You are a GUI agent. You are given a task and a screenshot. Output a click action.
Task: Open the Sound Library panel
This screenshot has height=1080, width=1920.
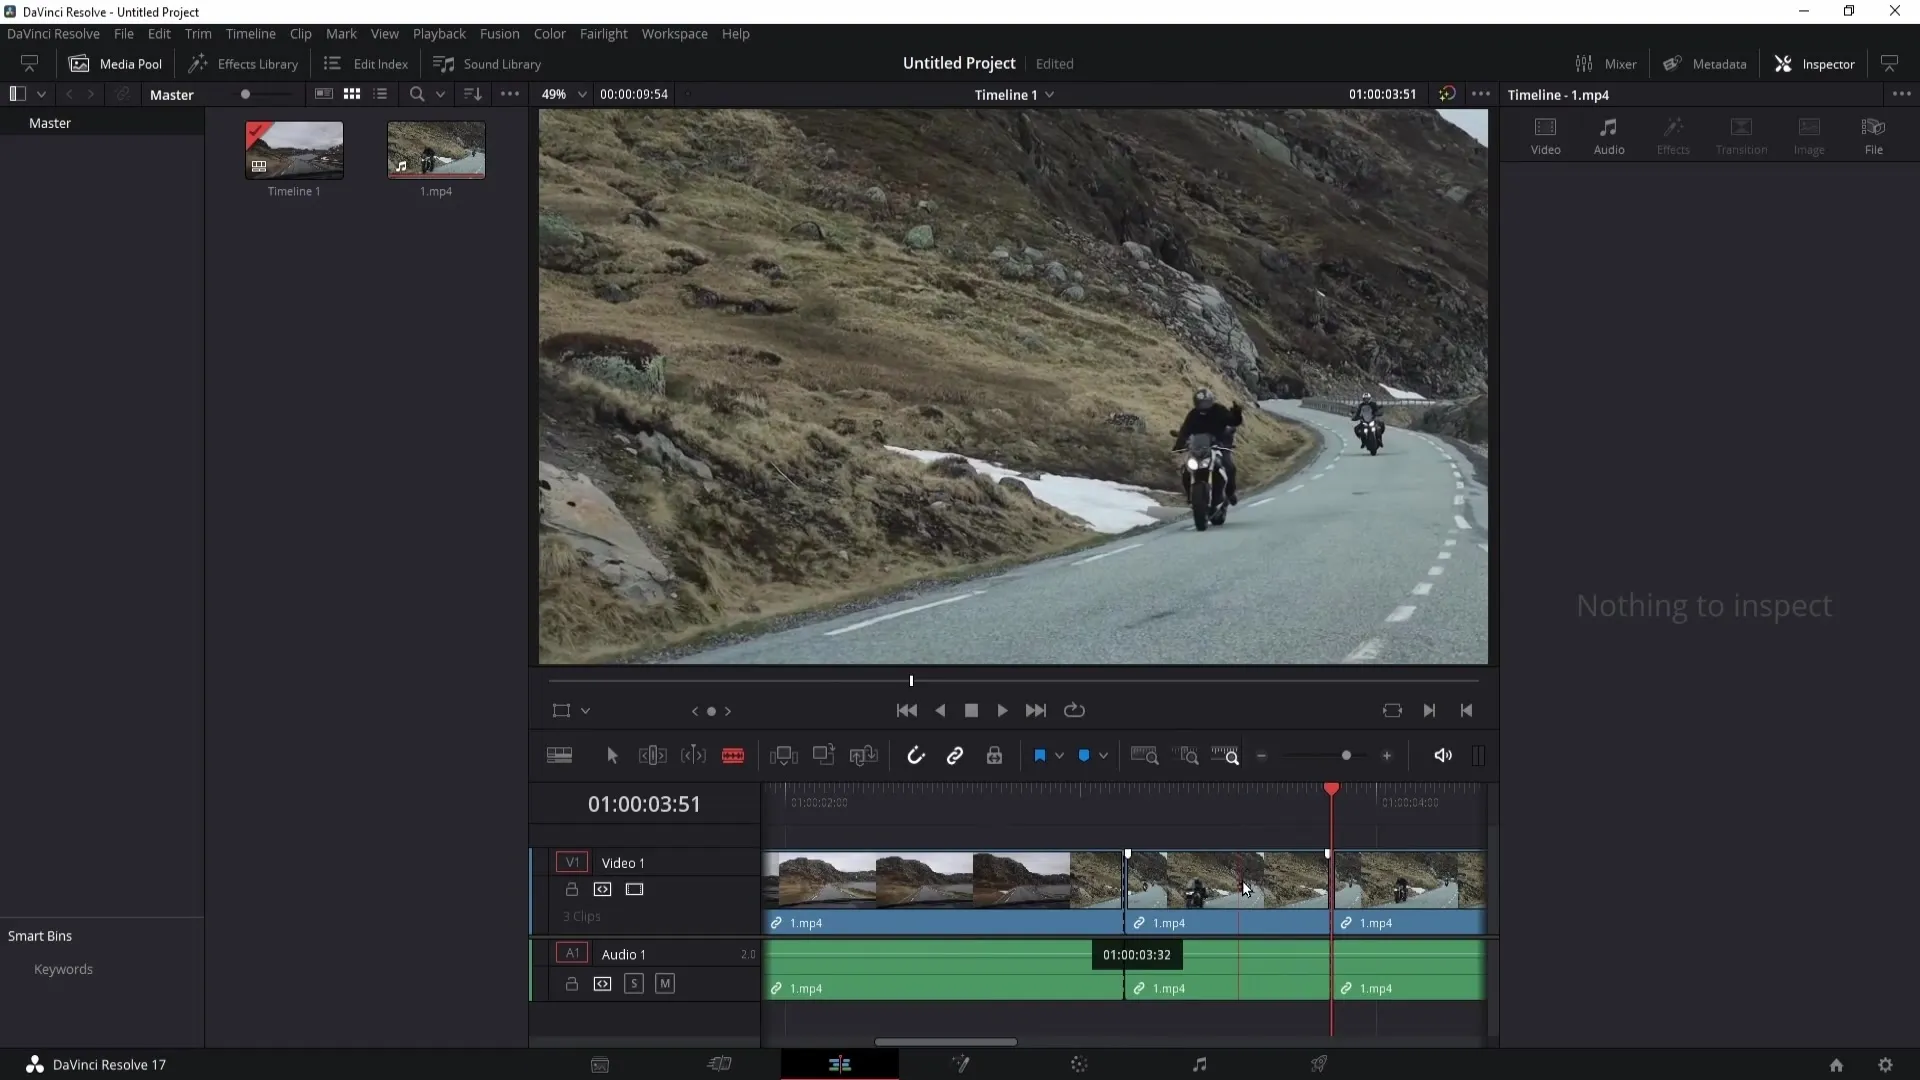[487, 64]
